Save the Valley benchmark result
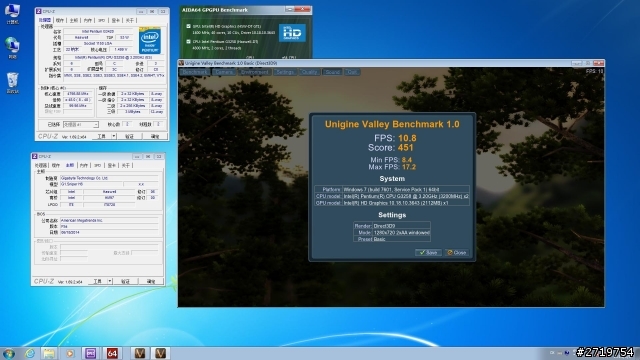The width and height of the screenshot is (640, 360). [x=428, y=253]
